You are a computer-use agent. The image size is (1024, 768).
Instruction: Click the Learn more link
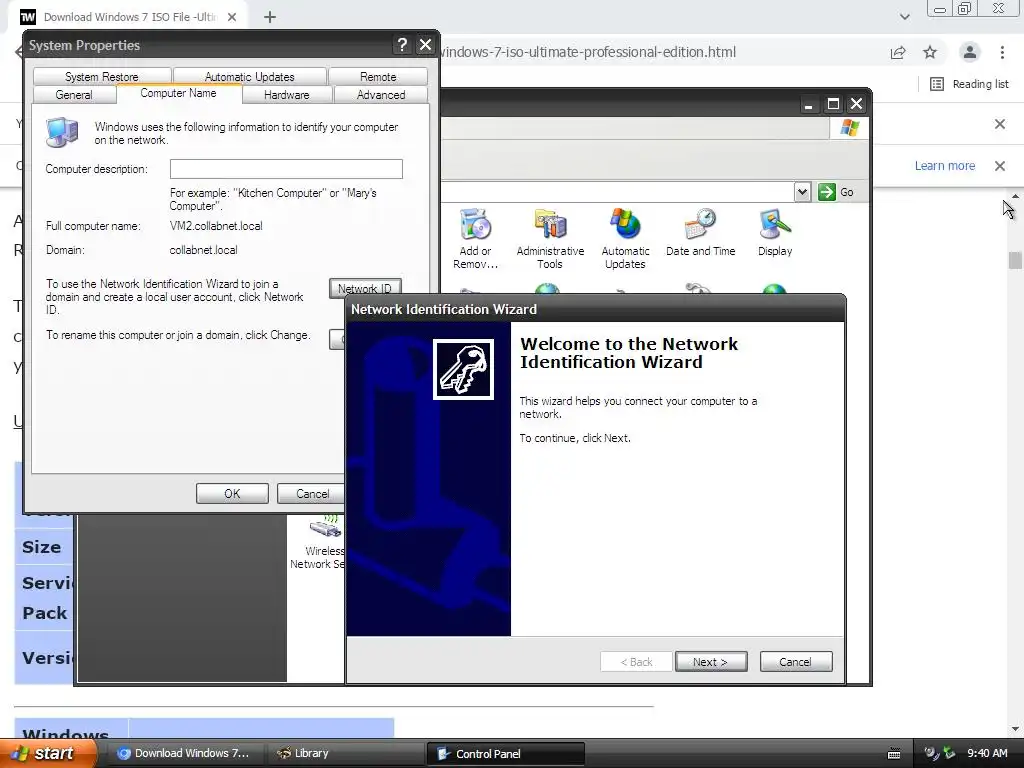tap(944, 166)
